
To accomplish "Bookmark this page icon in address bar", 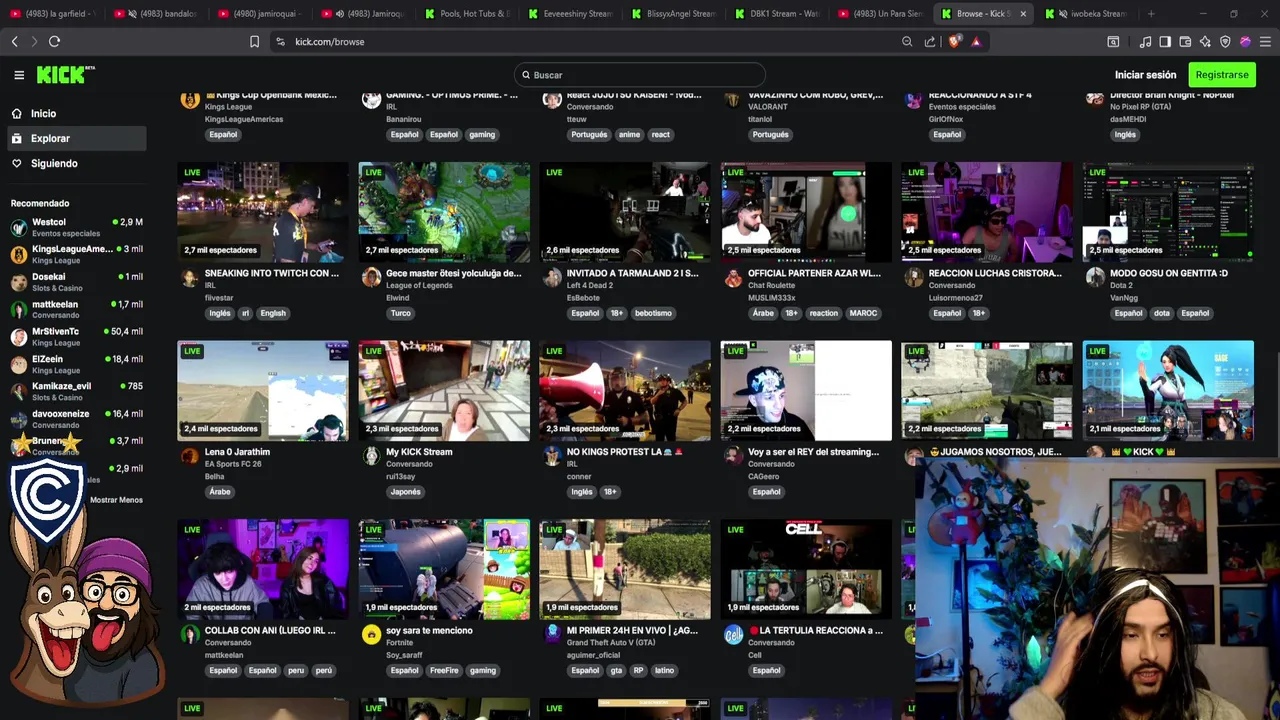I will click(x=254, y=41).
